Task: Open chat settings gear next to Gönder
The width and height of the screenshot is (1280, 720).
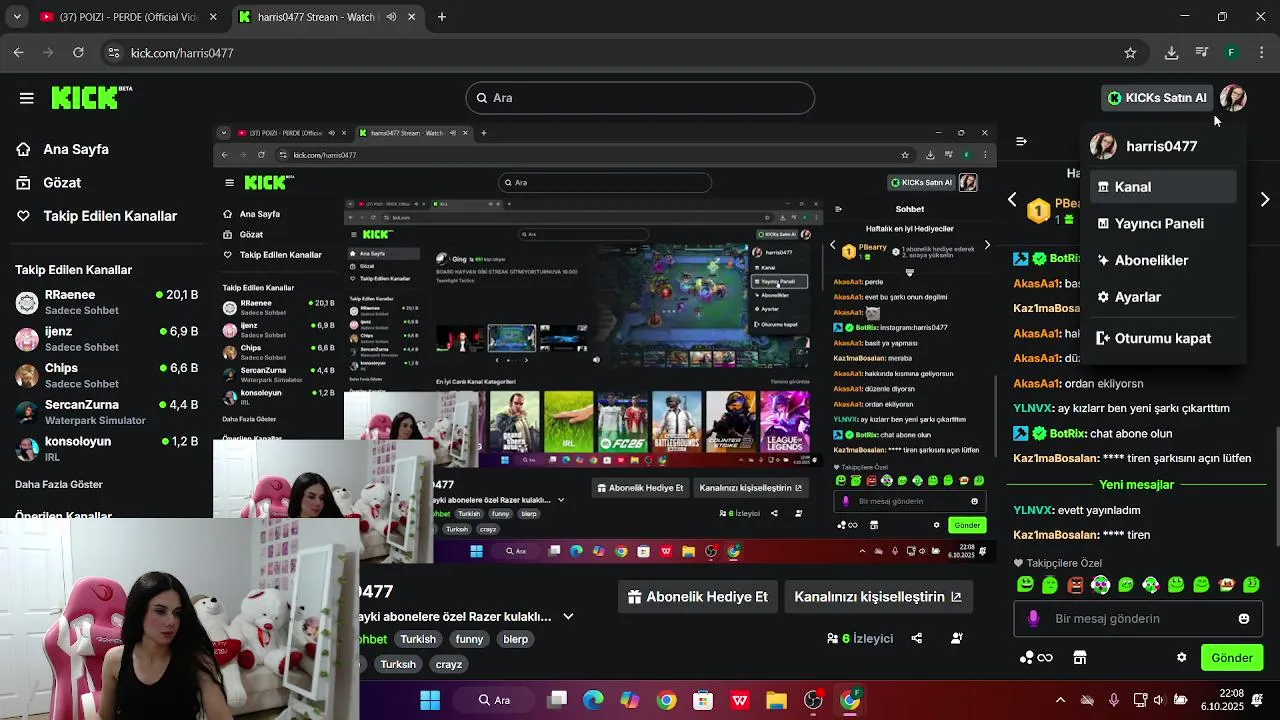Action: pos(1181,657)
